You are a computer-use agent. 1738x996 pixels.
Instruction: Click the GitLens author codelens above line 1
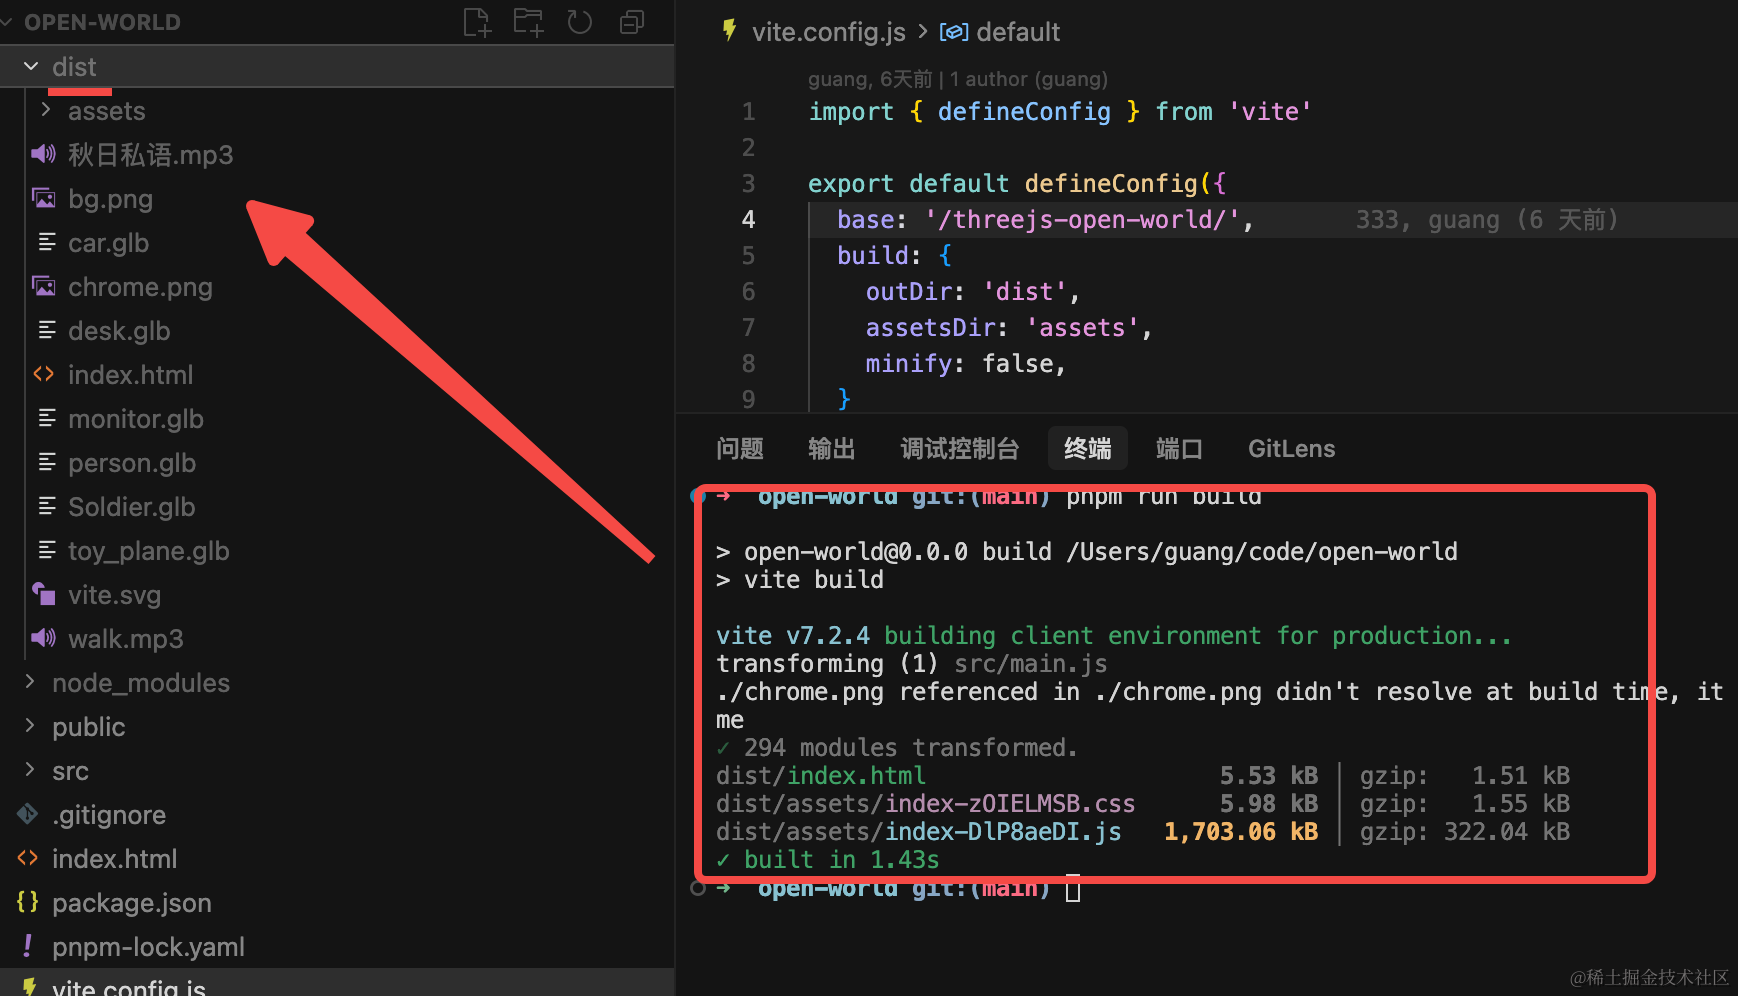958,79
